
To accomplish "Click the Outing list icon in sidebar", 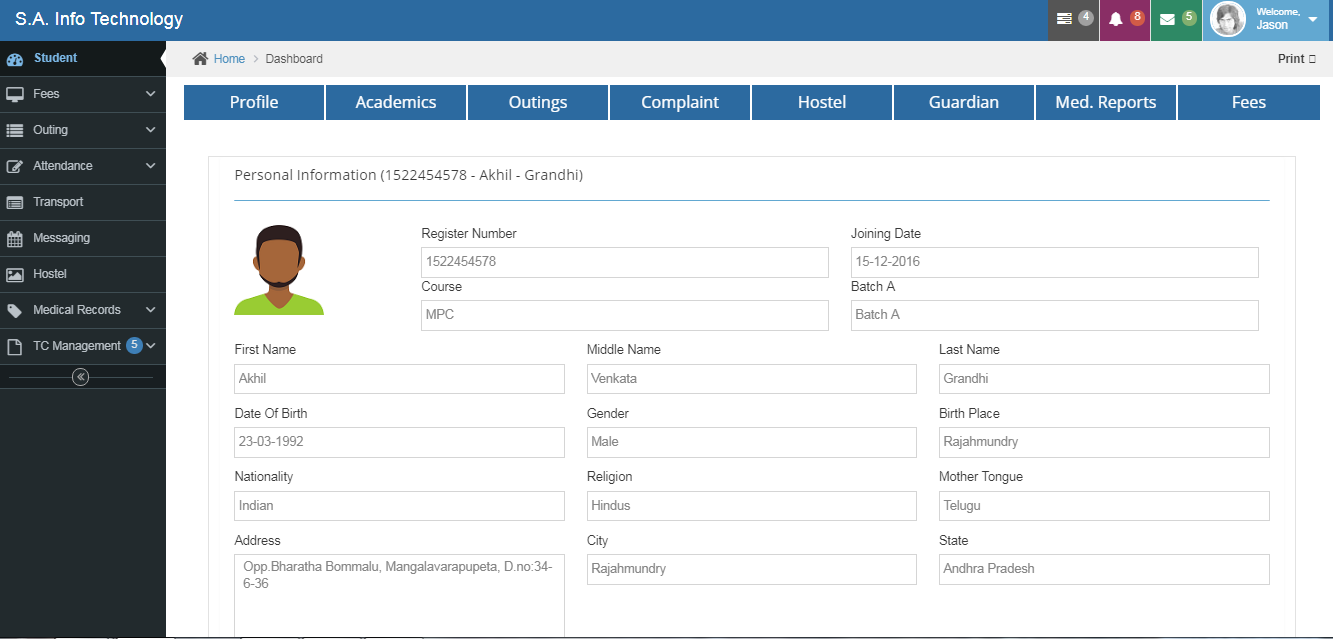I will coord(15,130).
